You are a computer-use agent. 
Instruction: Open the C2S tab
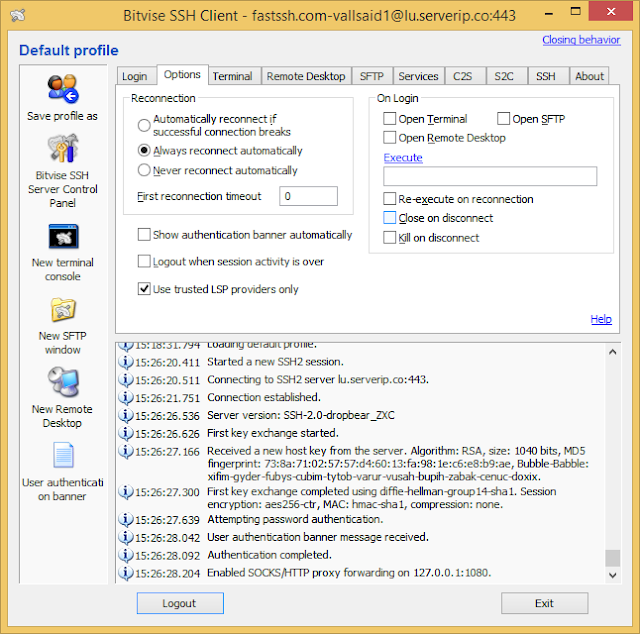click(463, 76)
